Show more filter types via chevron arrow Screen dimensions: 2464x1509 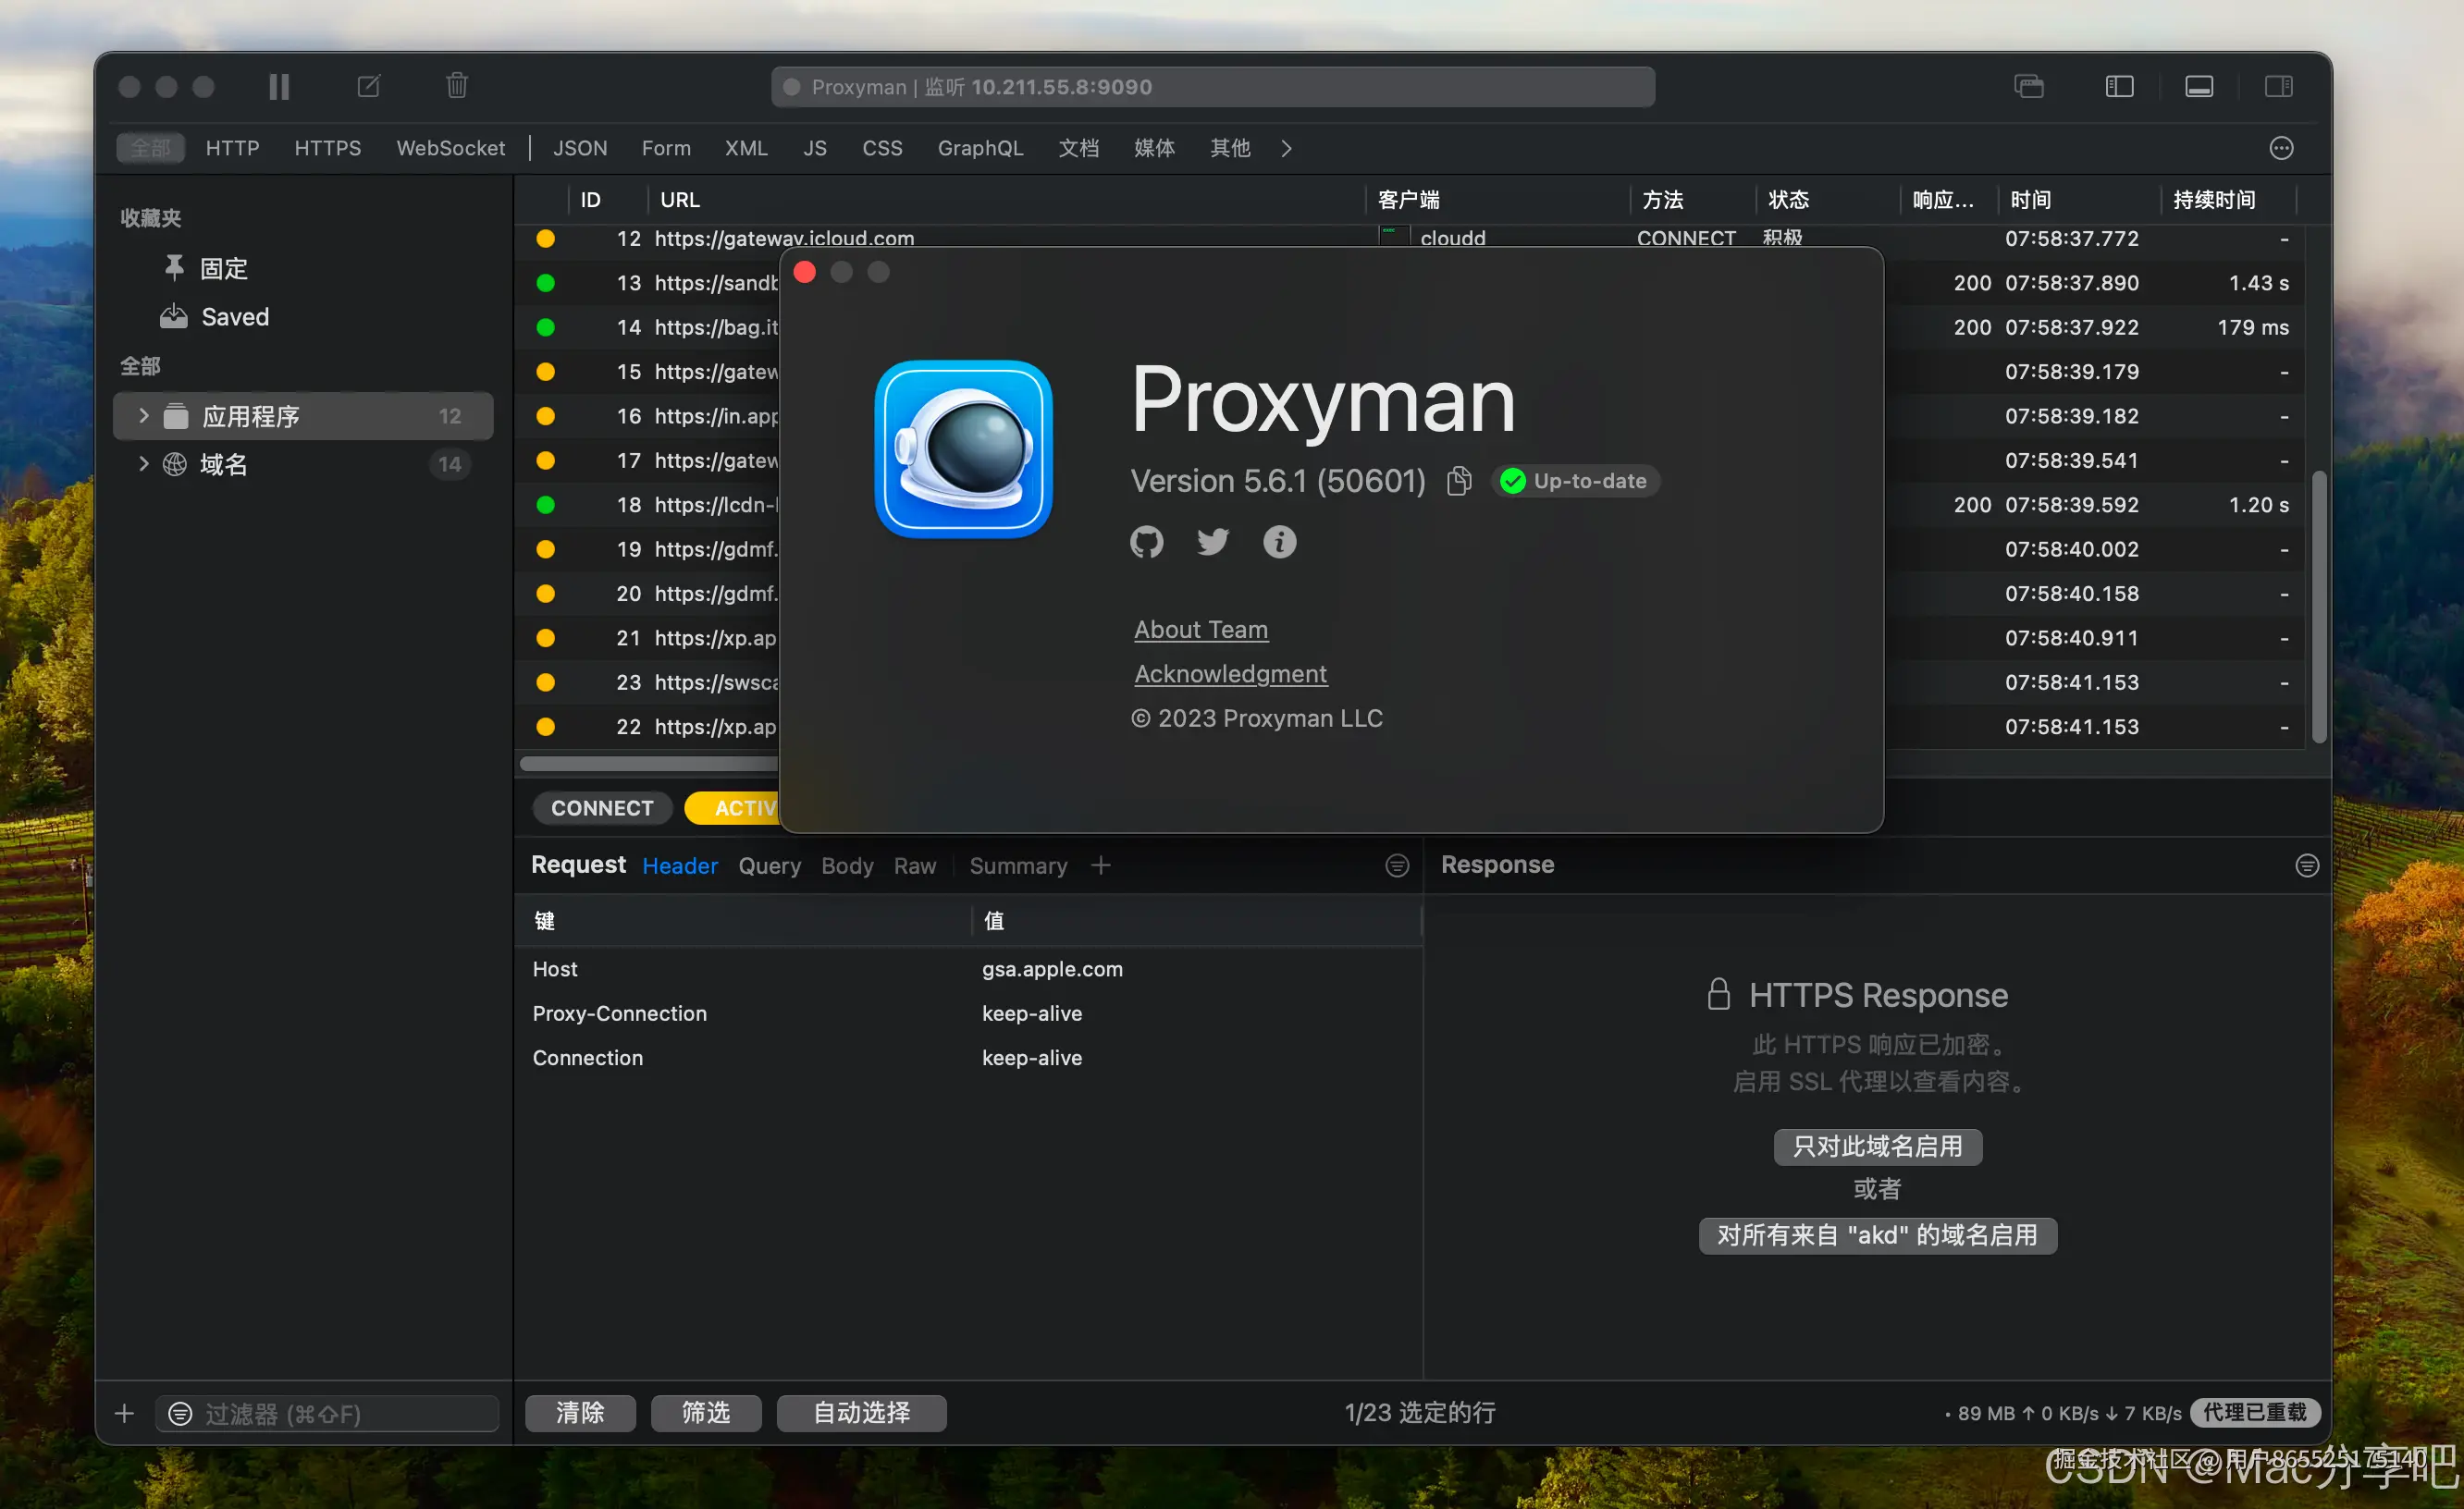tap(1286, 149)
